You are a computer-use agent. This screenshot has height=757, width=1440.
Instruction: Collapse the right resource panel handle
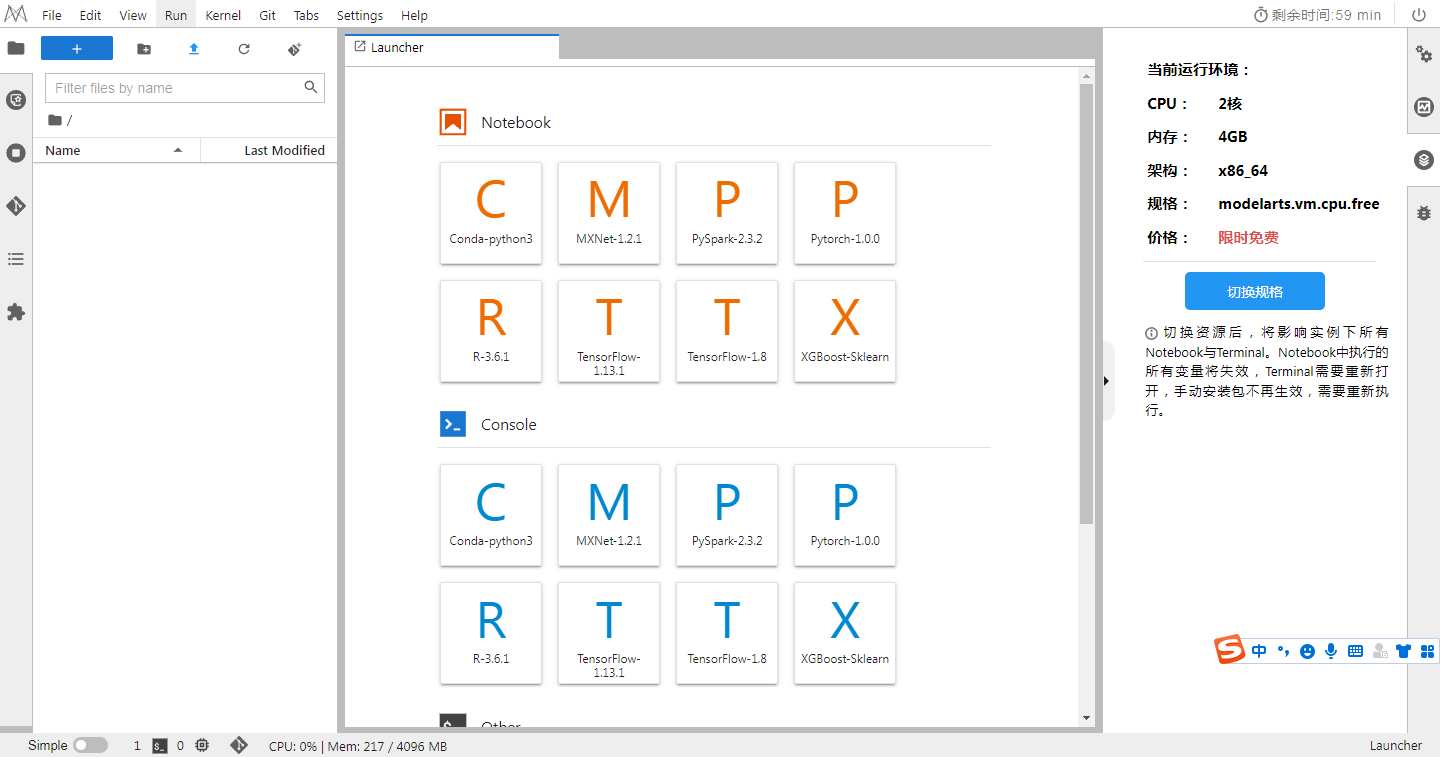tap(1106, 381)
